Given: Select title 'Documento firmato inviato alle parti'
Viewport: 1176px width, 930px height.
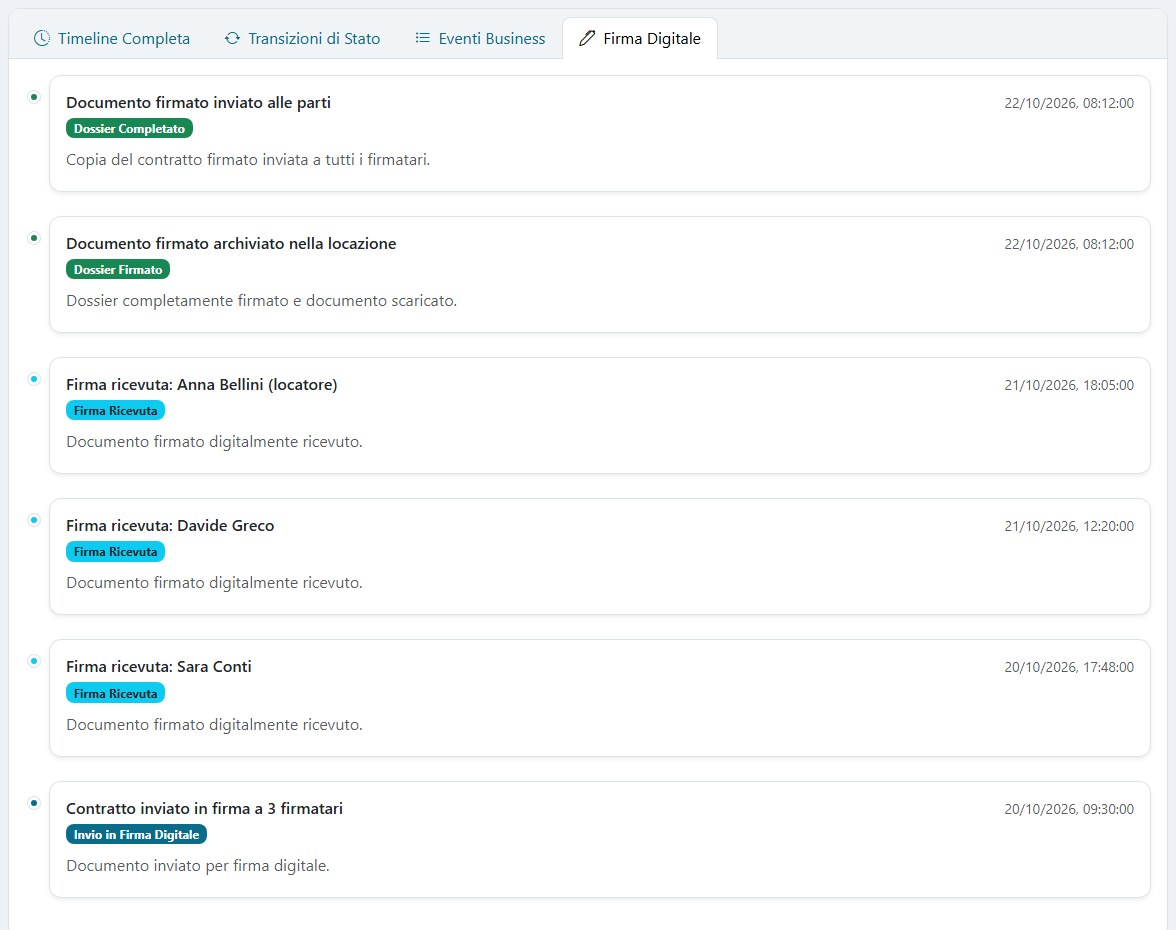Looking at the screenshot, I should pos(198,103).
